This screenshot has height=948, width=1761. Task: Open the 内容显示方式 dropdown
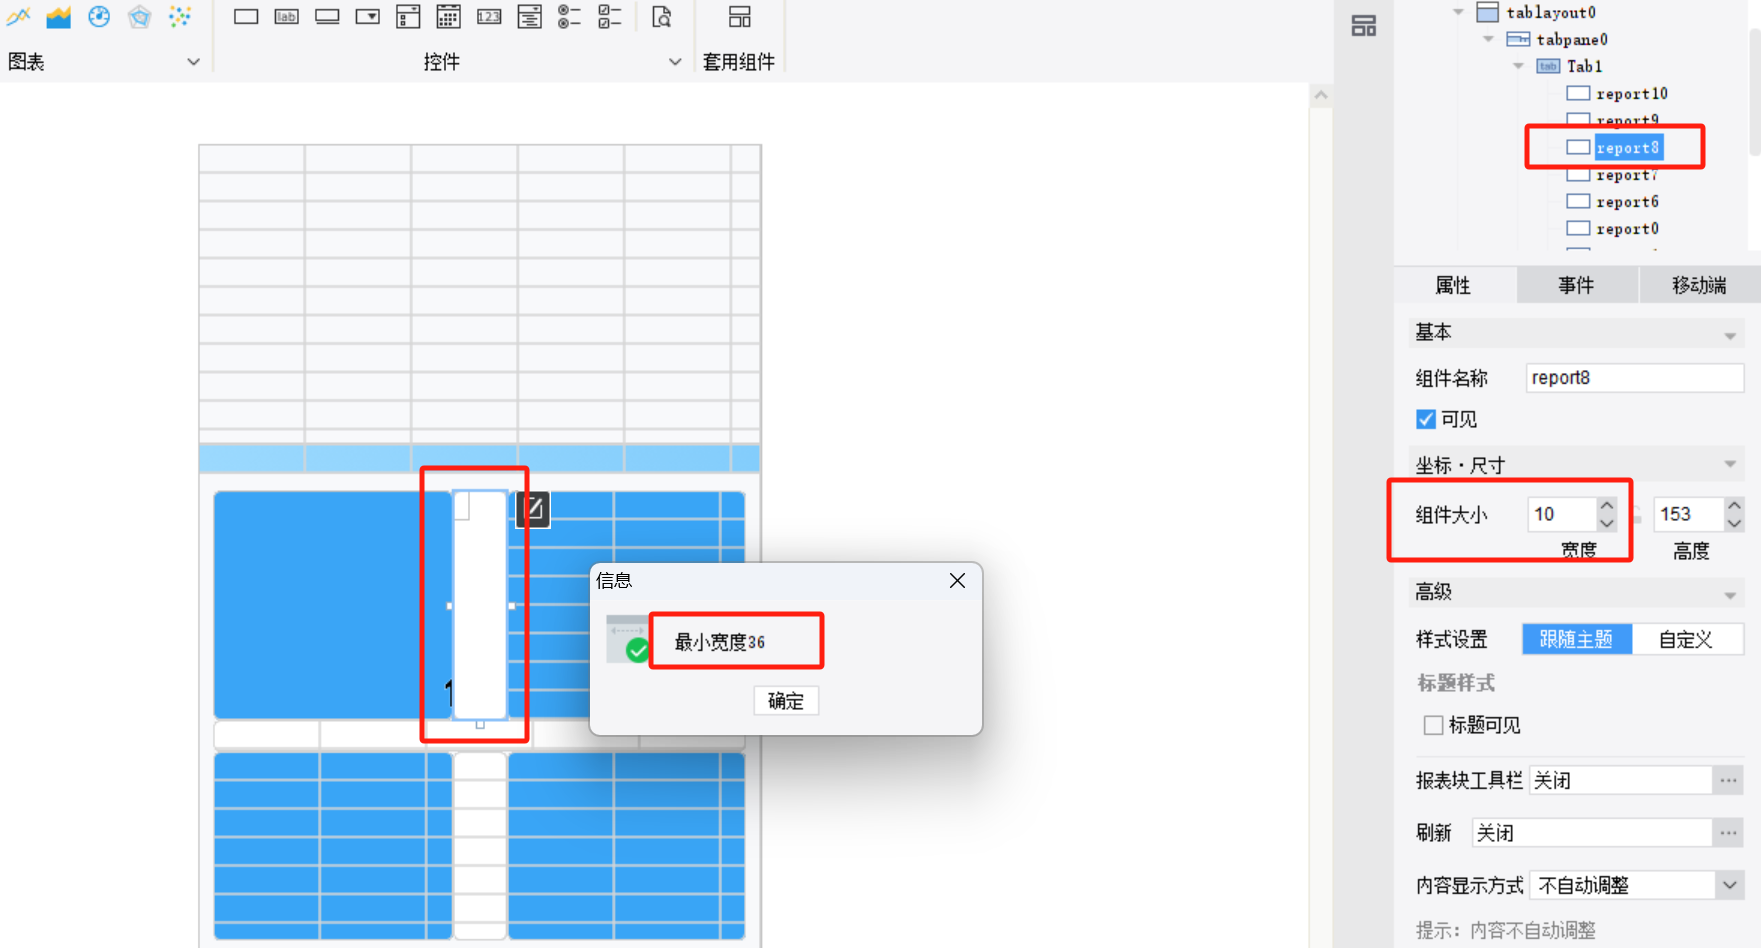coord(1730,885)
